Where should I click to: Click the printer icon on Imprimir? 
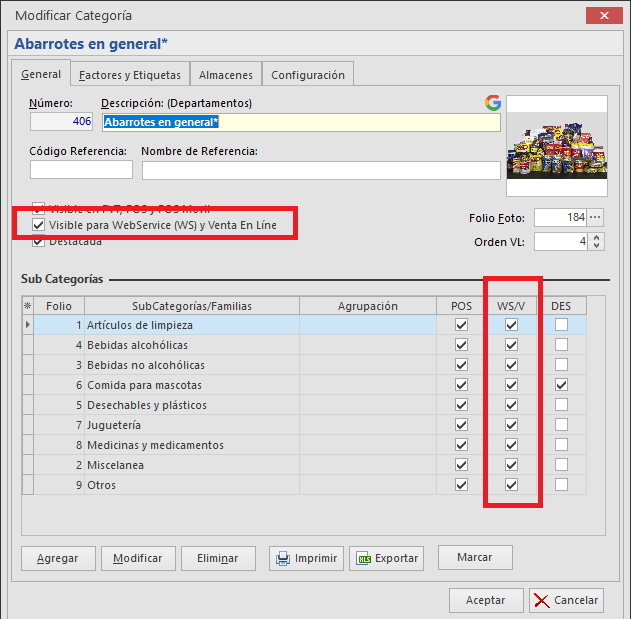[x=283, y=558]
